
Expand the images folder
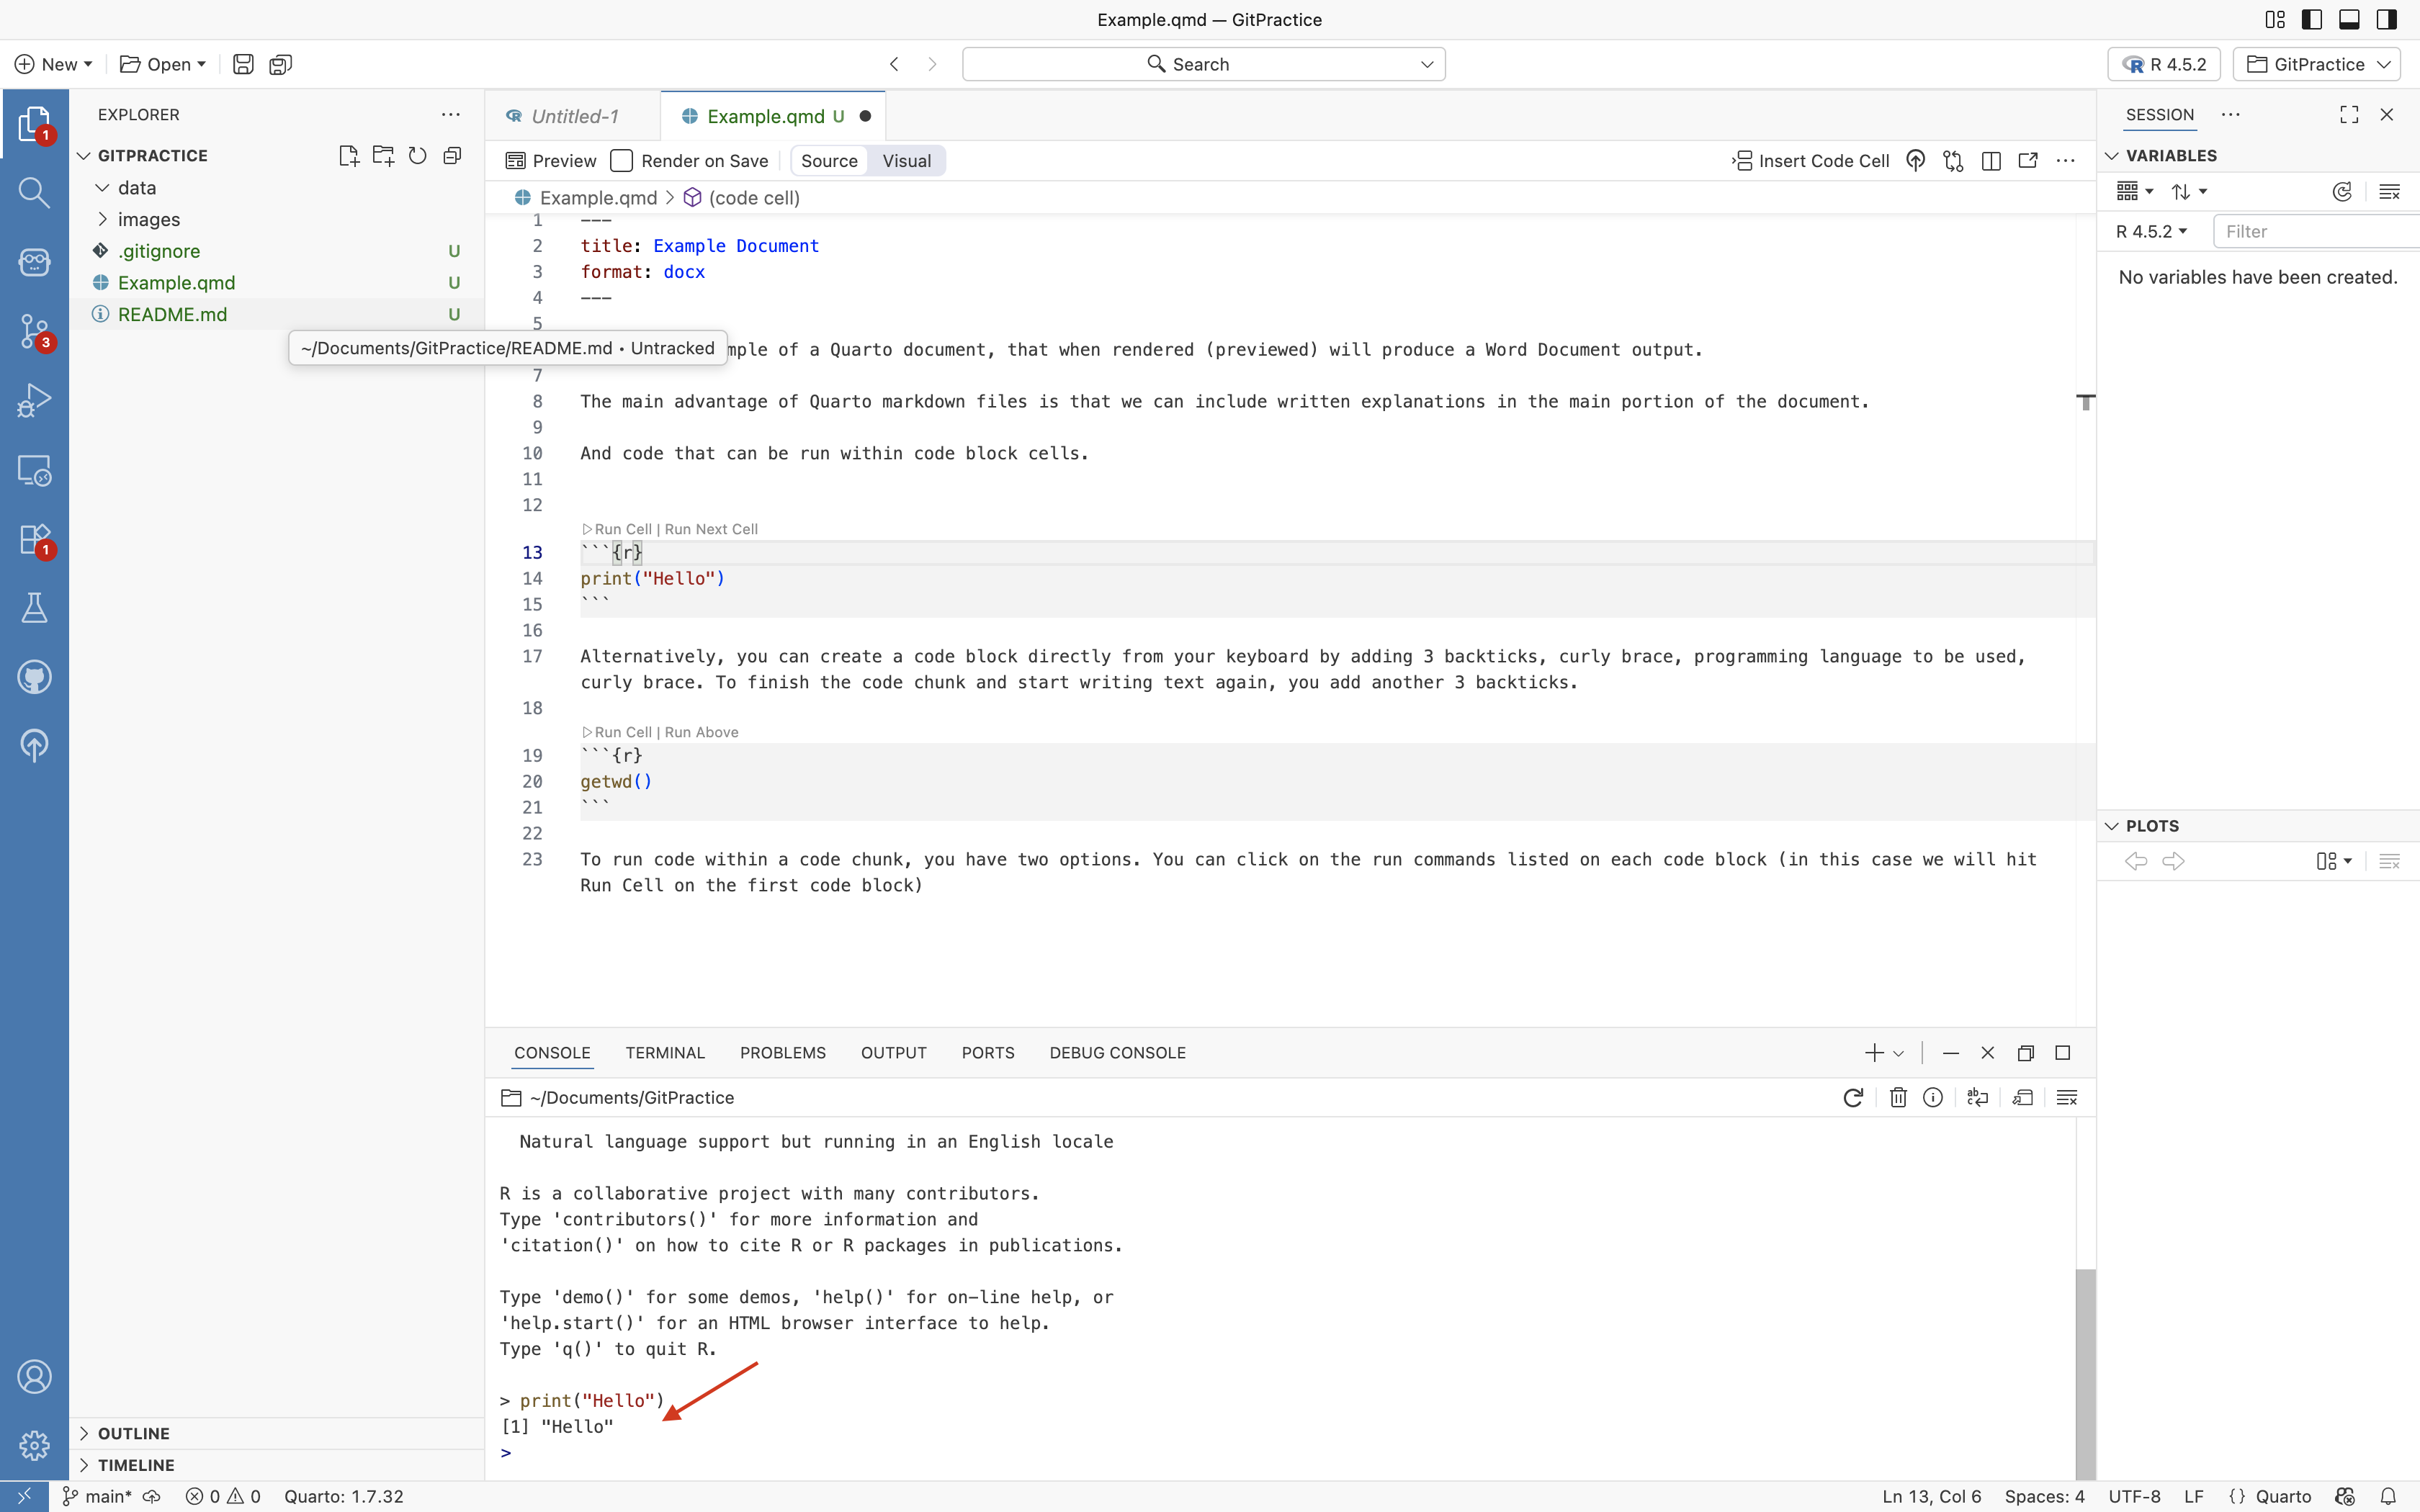(x=148, y=219)
